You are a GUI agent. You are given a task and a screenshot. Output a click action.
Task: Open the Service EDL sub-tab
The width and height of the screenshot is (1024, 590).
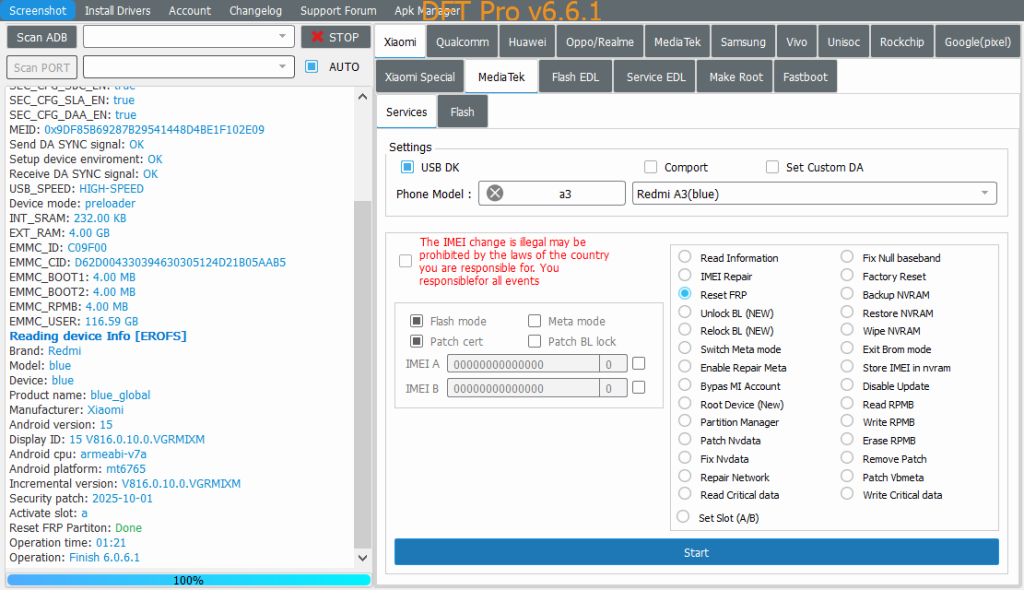[656, 76]
